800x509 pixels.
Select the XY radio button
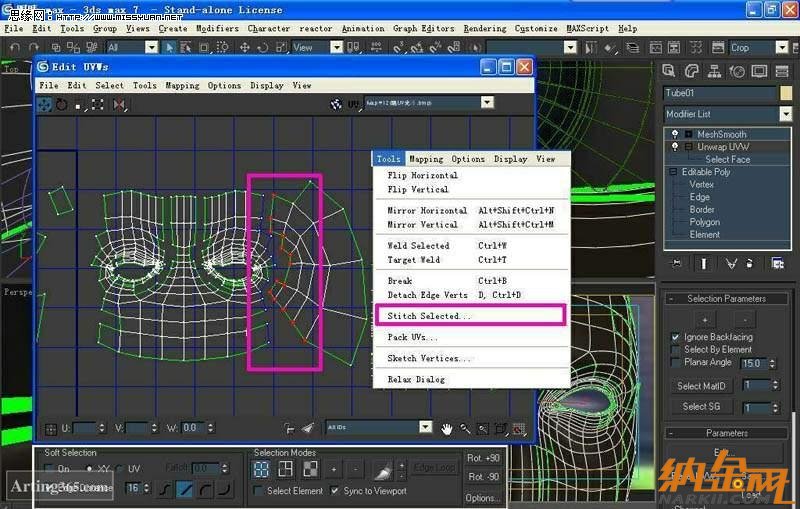click(89, 468)
